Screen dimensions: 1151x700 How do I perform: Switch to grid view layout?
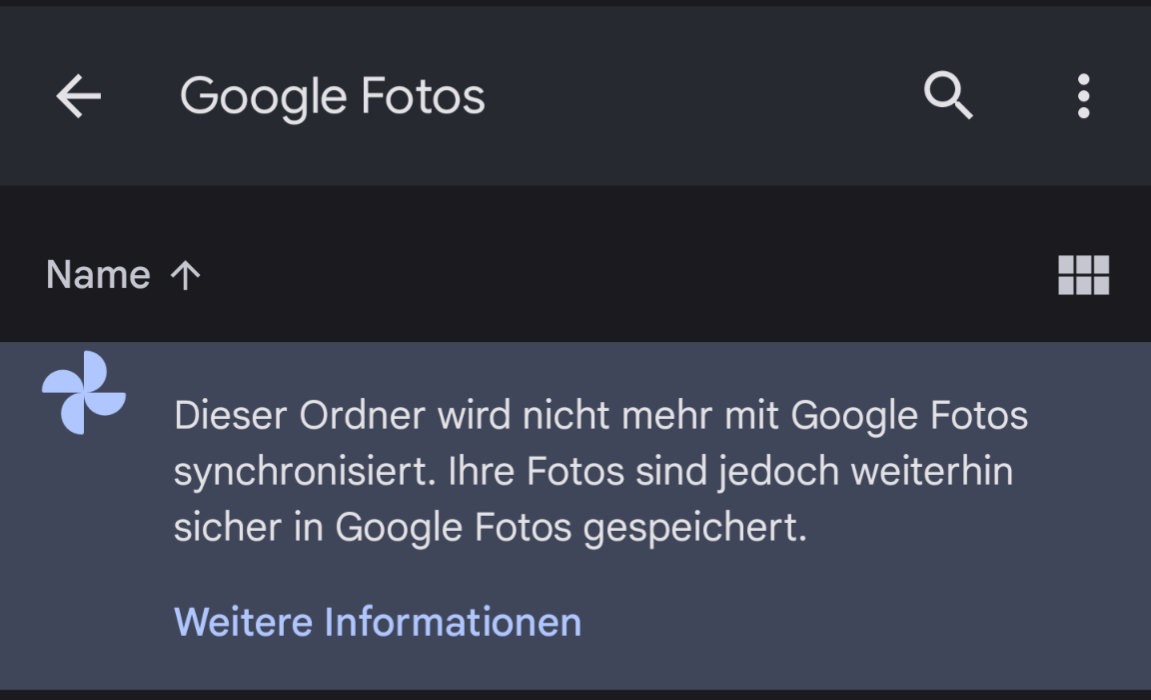click(1083, 275)
